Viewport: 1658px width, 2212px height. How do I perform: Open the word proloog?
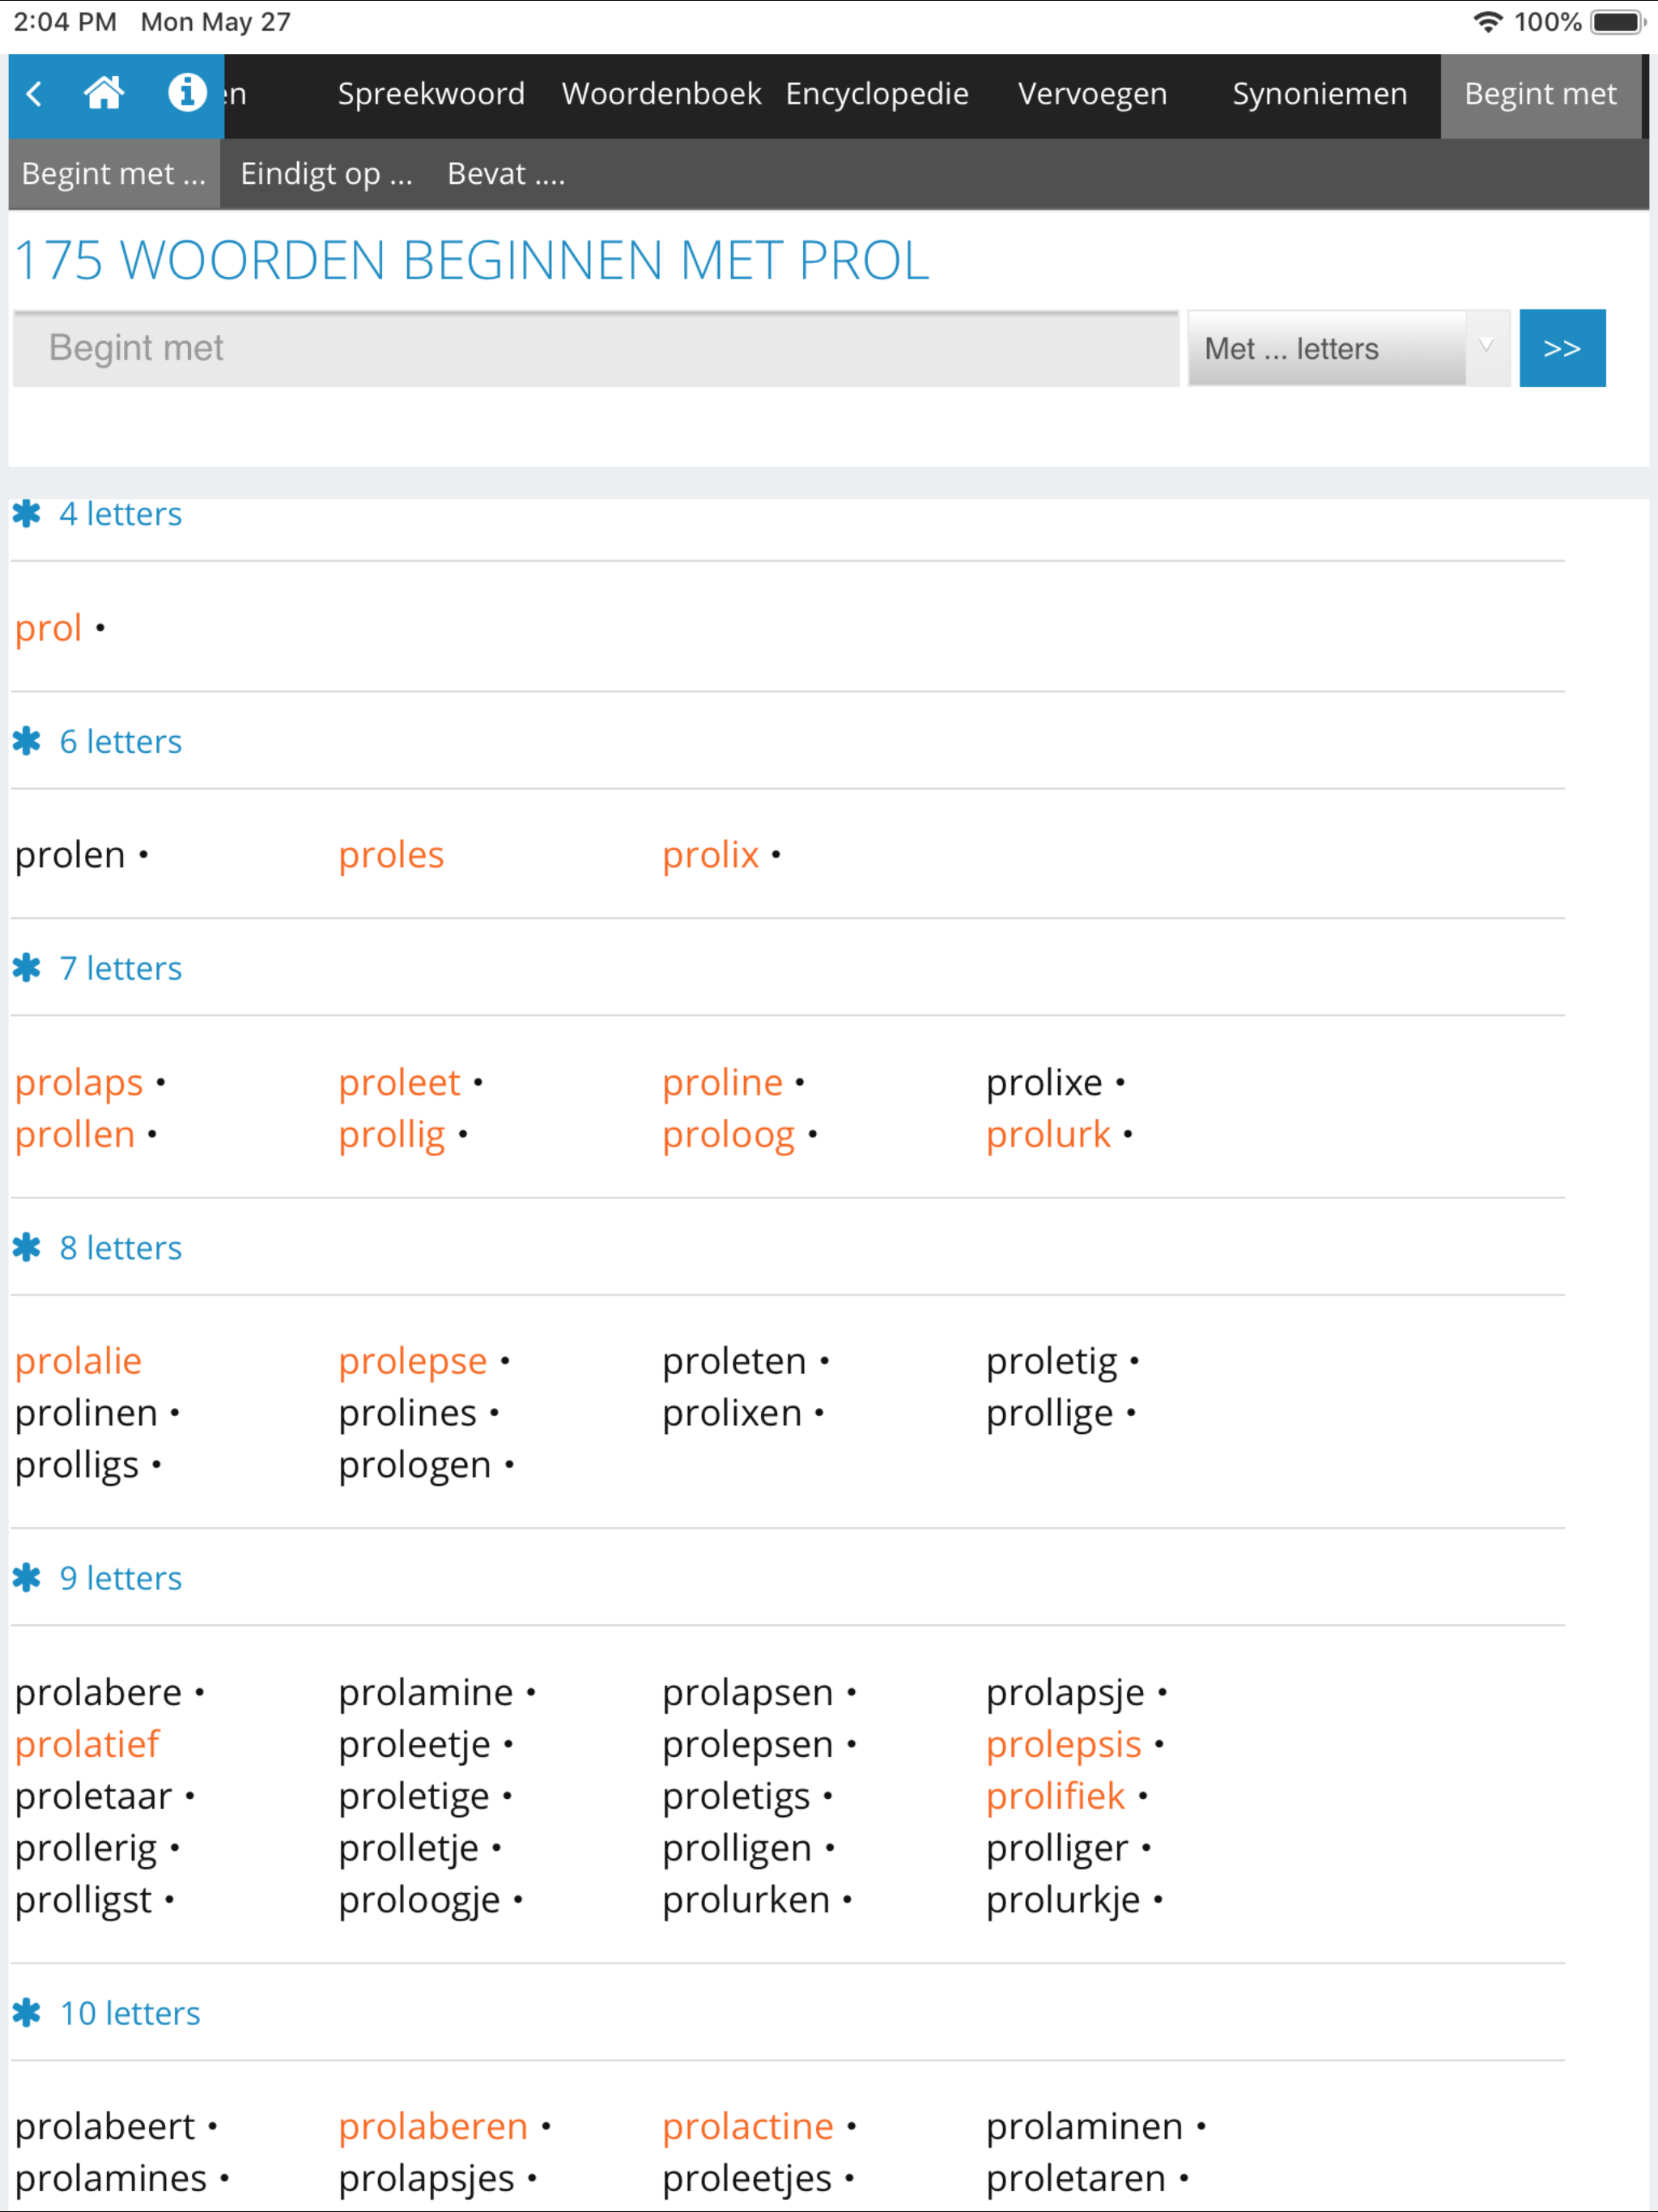728,1136
